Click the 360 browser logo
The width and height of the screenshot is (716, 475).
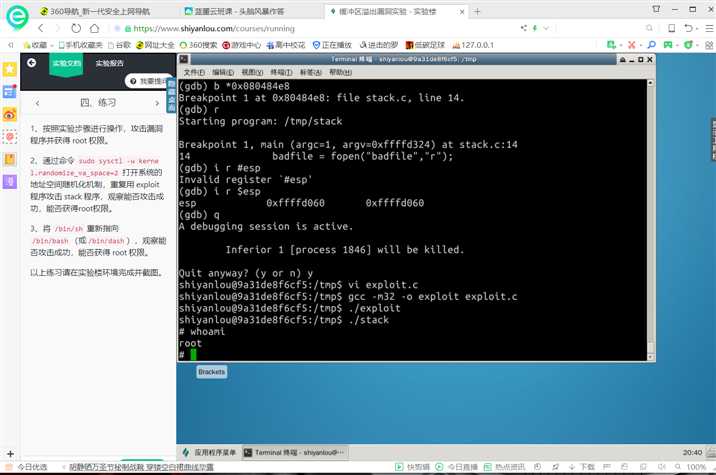[17, 17]
